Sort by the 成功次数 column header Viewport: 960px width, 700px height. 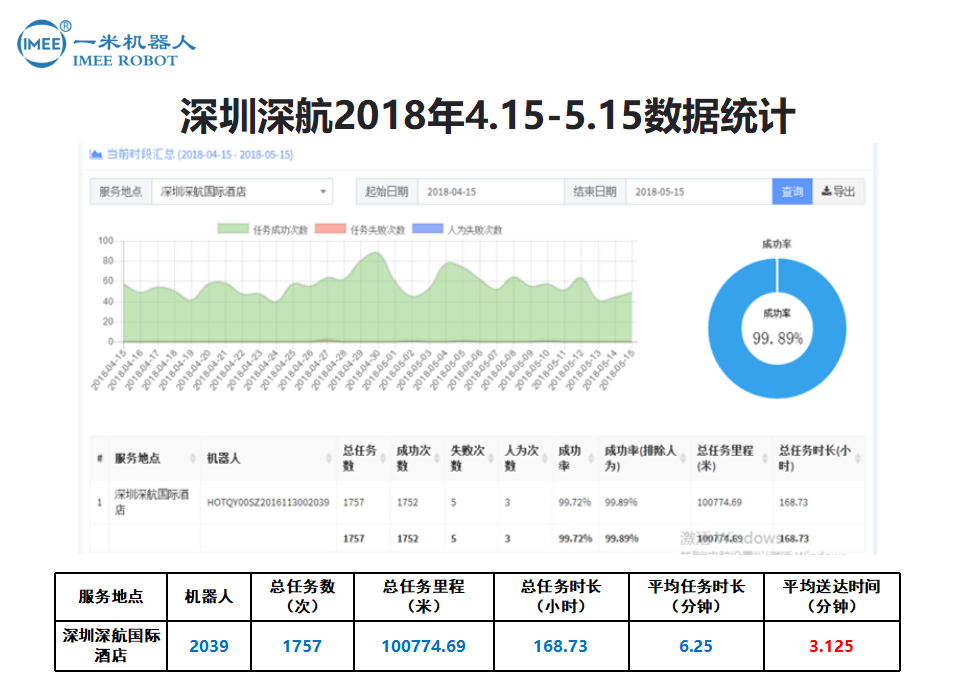tap(418, 458)
